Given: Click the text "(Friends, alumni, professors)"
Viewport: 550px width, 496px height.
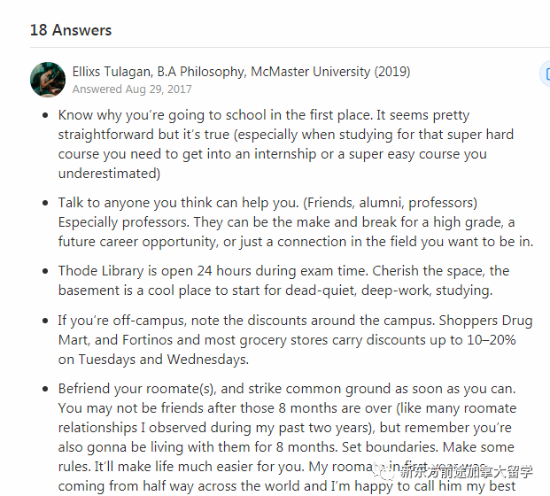Looking at the screenshot, I should tap(390, 203).
